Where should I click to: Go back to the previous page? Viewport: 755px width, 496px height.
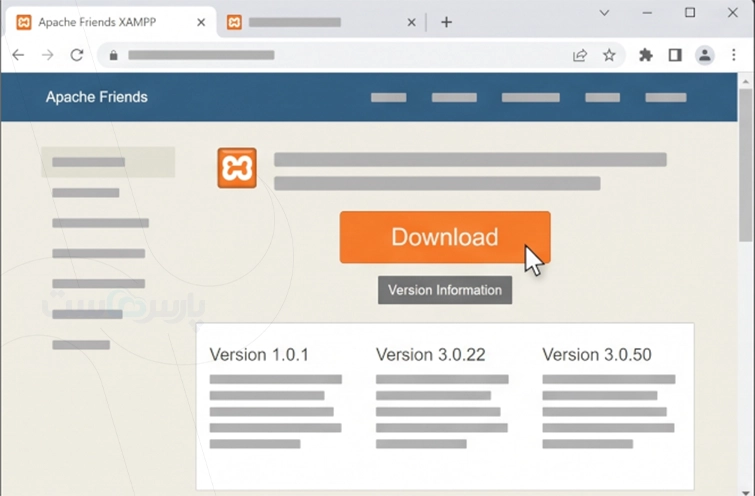point(18,55)
